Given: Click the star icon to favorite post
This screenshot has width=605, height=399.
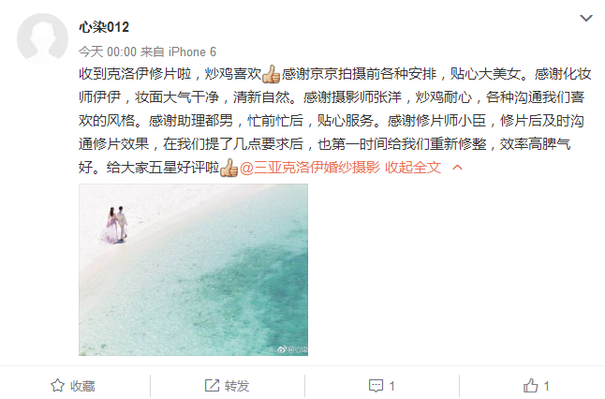Looking at the screenshot, I should 57,385.
